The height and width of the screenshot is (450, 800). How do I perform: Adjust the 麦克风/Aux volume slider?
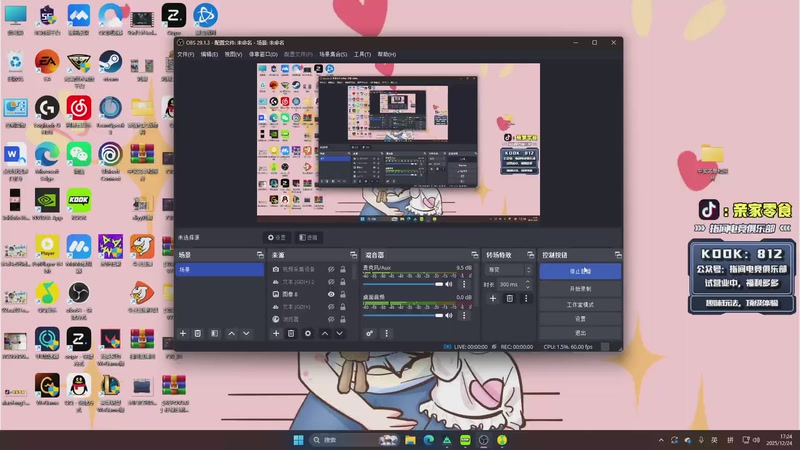click(403, 284)
